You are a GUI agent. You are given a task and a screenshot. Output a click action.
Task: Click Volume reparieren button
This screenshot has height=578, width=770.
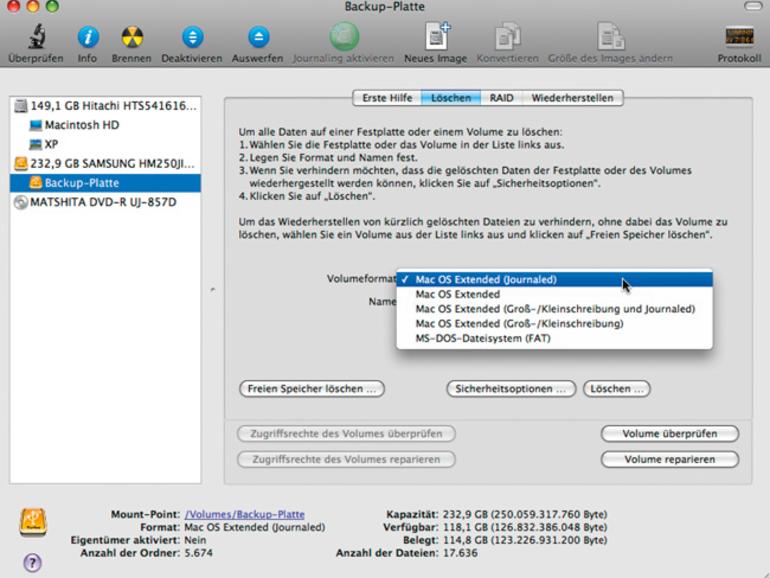[670, 460]
